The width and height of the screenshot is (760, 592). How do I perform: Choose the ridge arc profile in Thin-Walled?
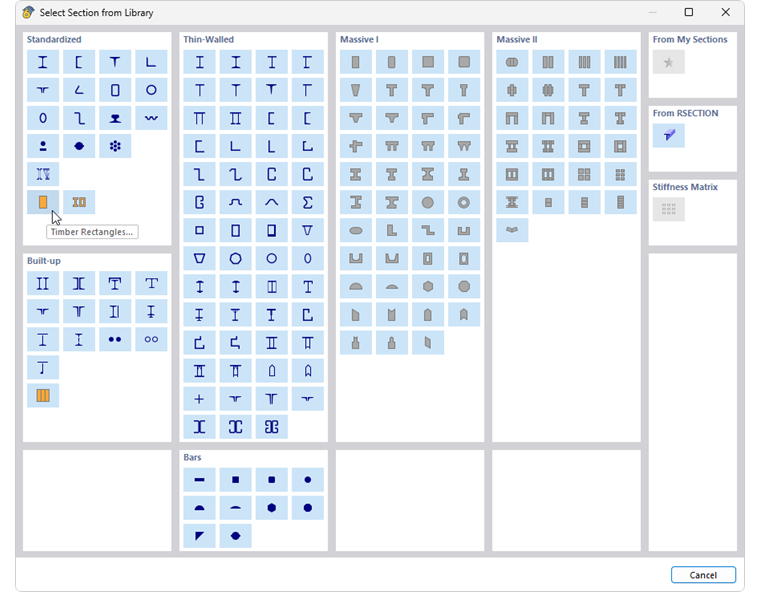point(271,202)
